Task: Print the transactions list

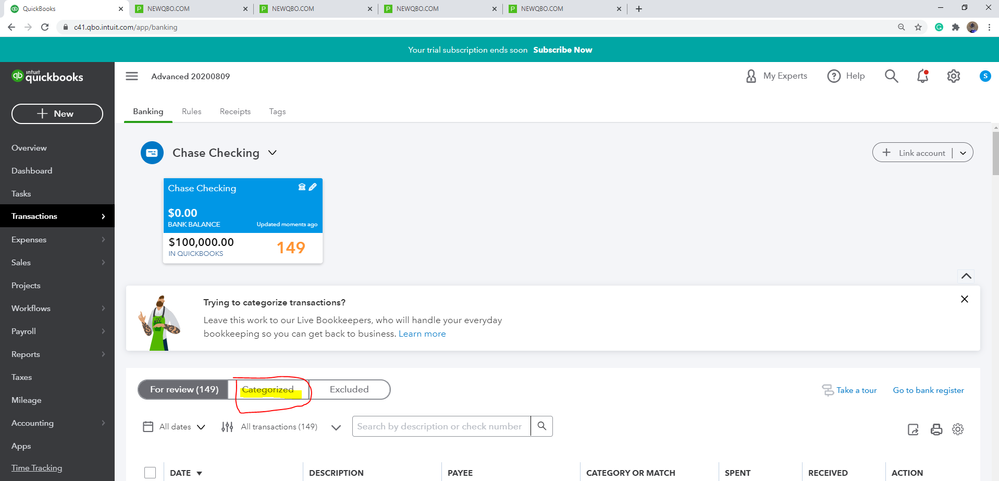Action: (936, 429)
